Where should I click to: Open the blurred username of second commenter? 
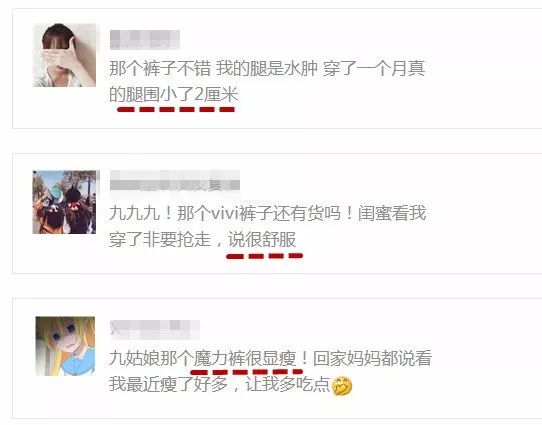pyautogui.click(x=175, y=180)
